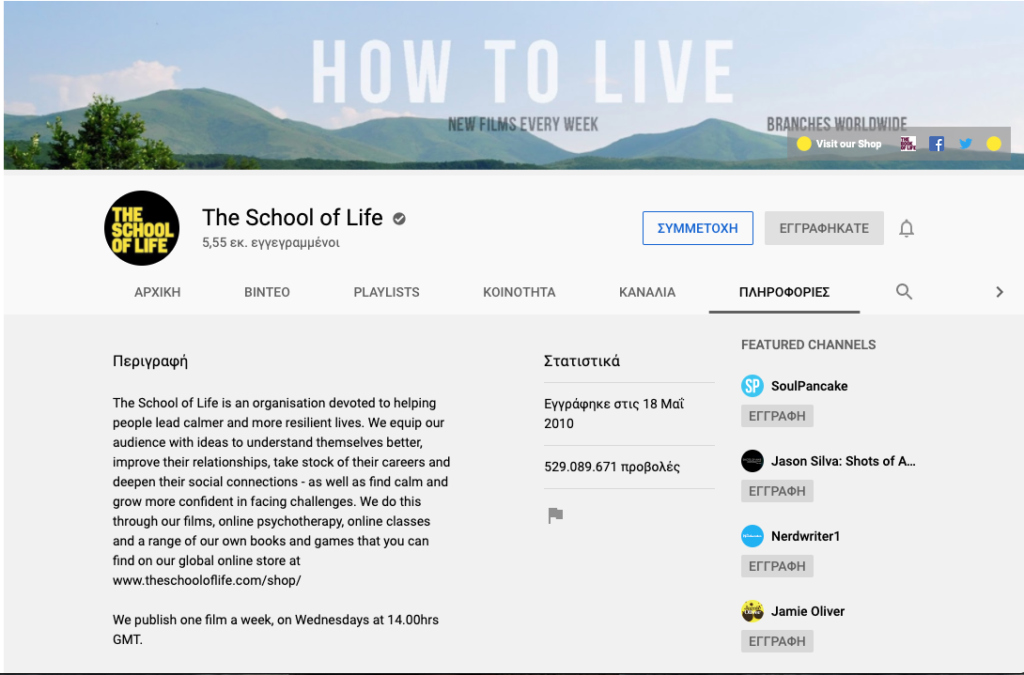Image resolution: width=1024 pixels, height=675 pixels.
Task: Switch to the ΒΙΝΤΕΟ tab
Action: 267,292
